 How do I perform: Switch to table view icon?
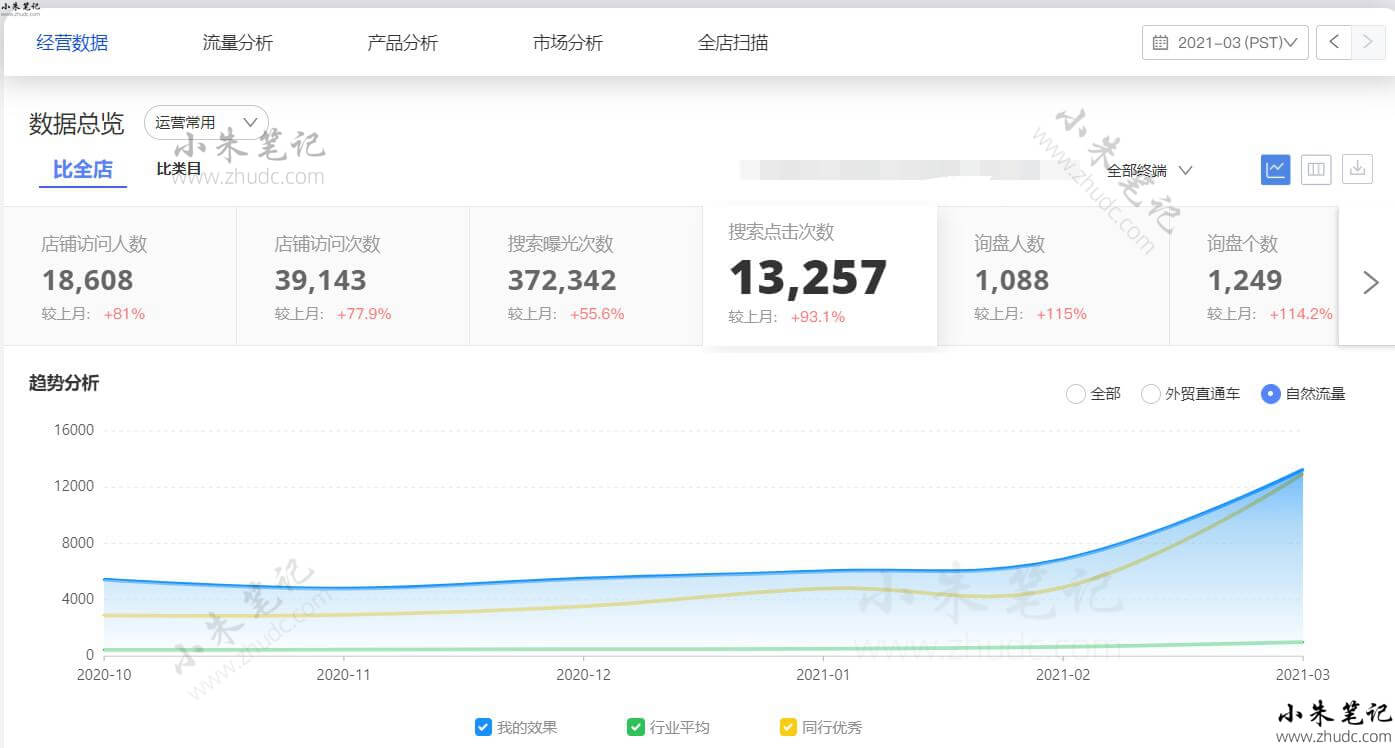click(x=1316, y=170)
